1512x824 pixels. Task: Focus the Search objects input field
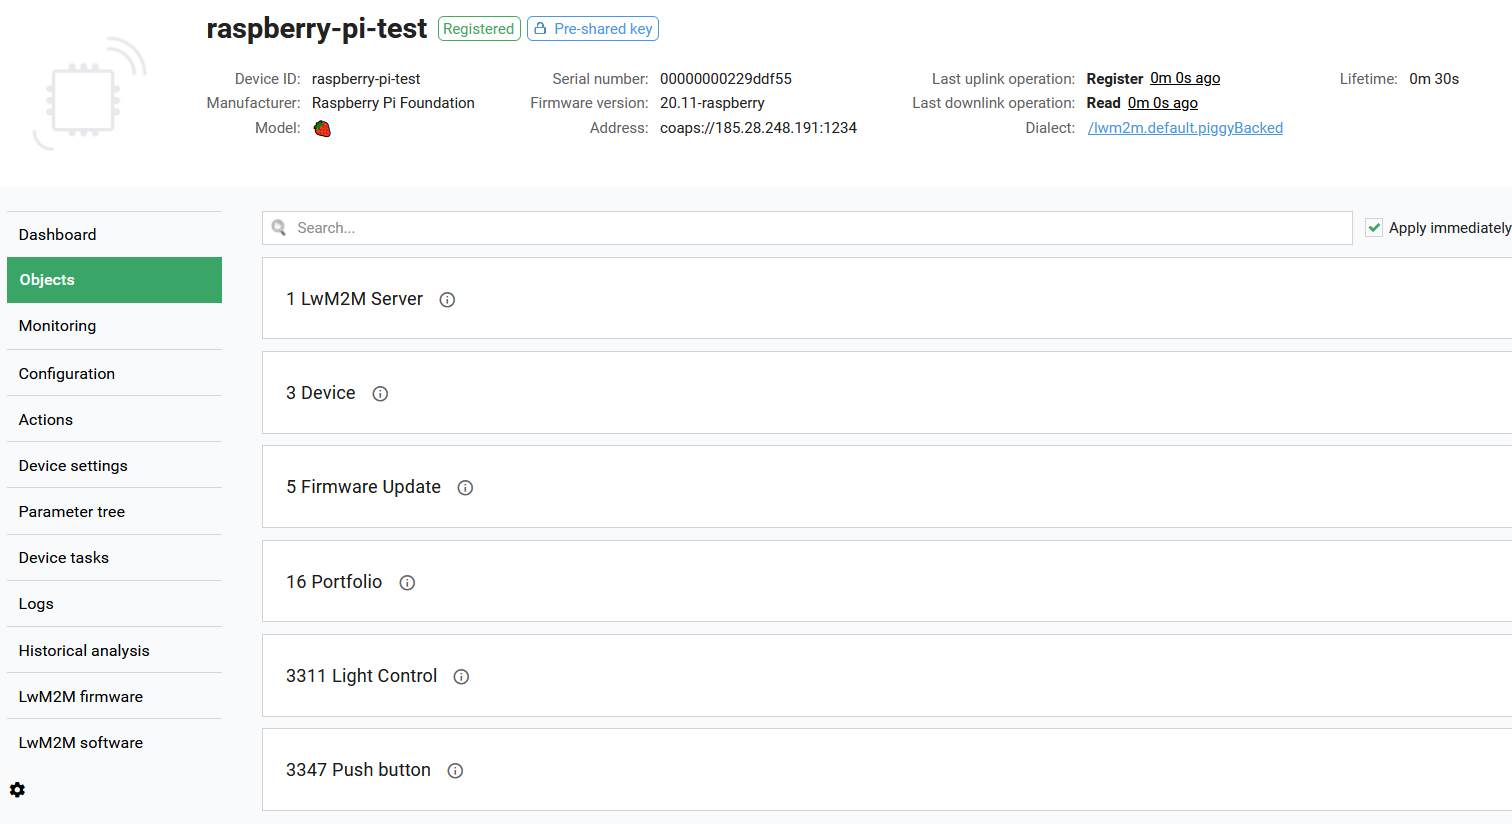[x=807, y=228]
